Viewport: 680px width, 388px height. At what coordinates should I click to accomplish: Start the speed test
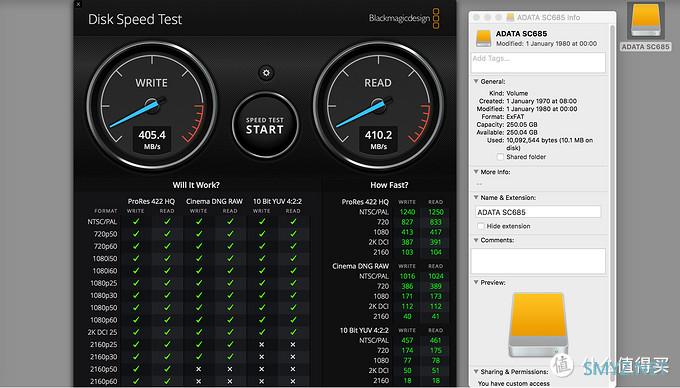(x=265, y=125)
